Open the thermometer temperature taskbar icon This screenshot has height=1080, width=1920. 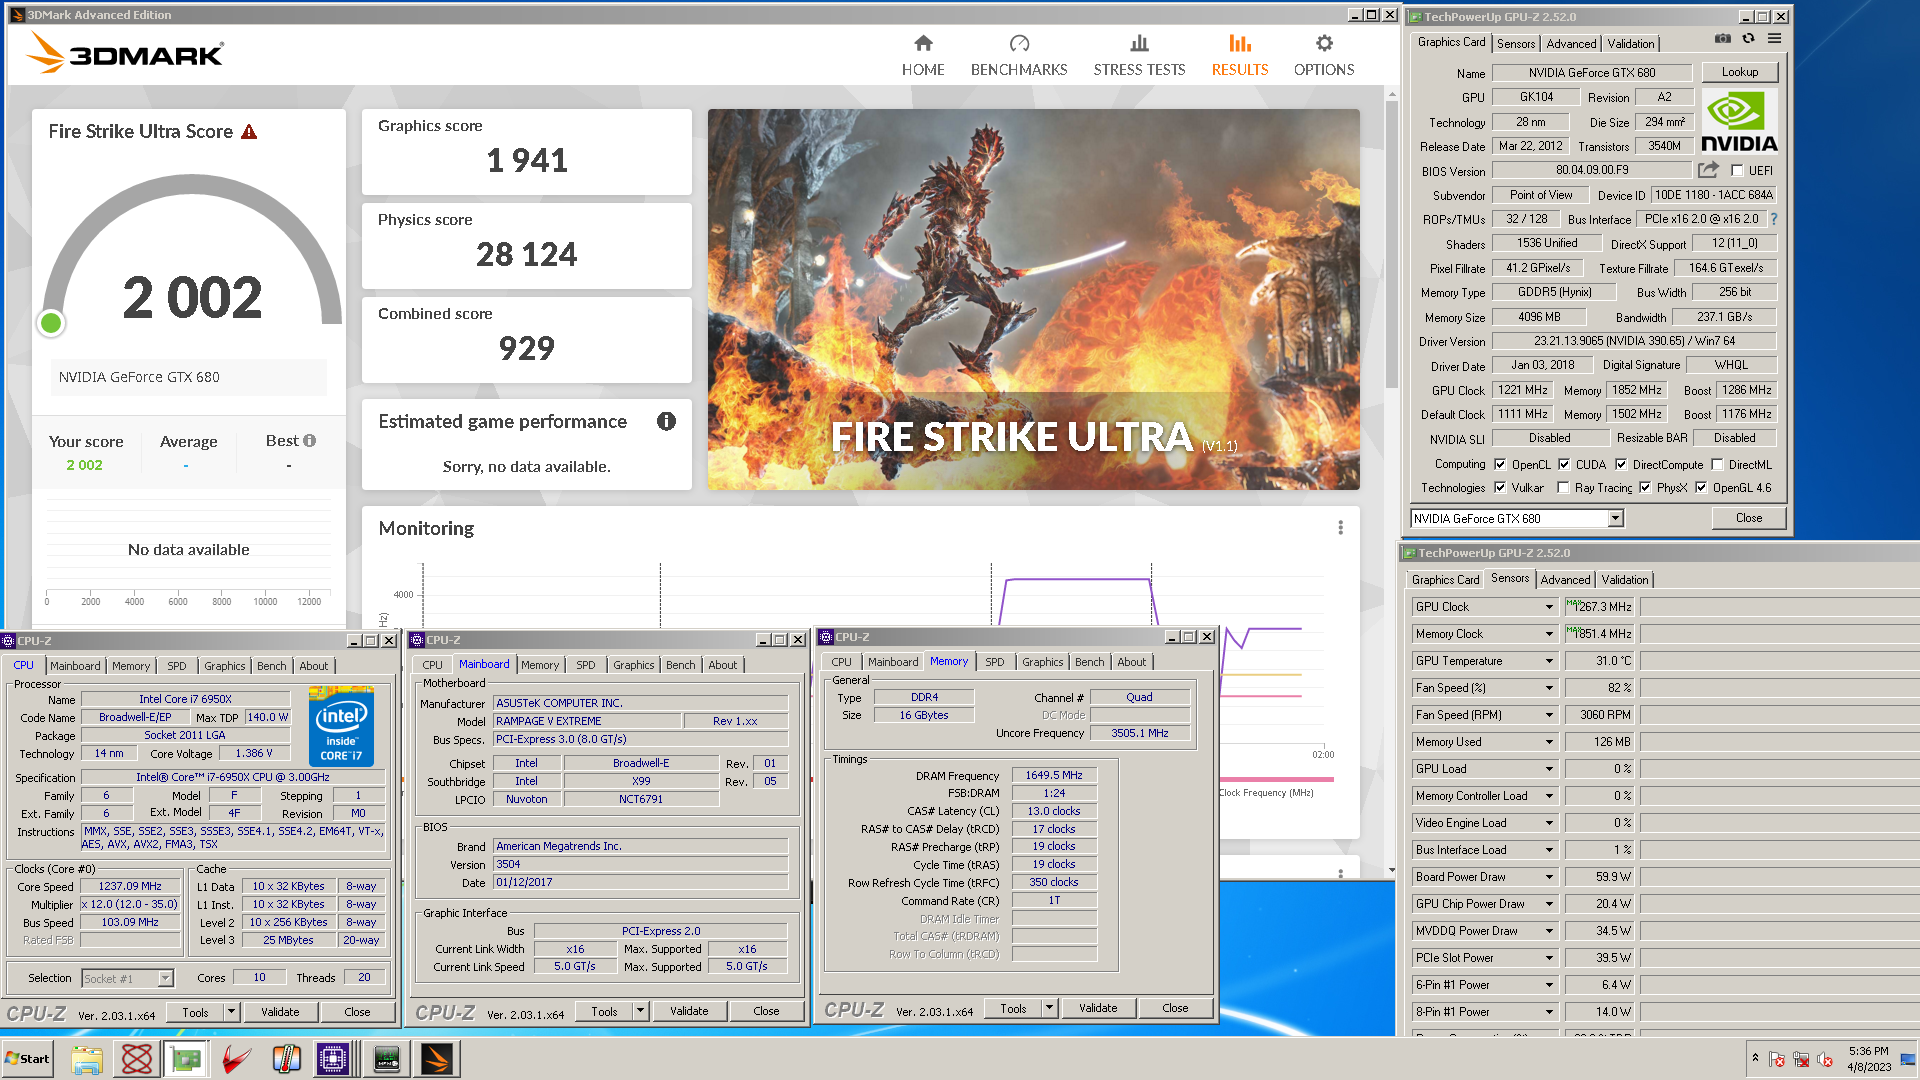click(x=287, y=1059)
